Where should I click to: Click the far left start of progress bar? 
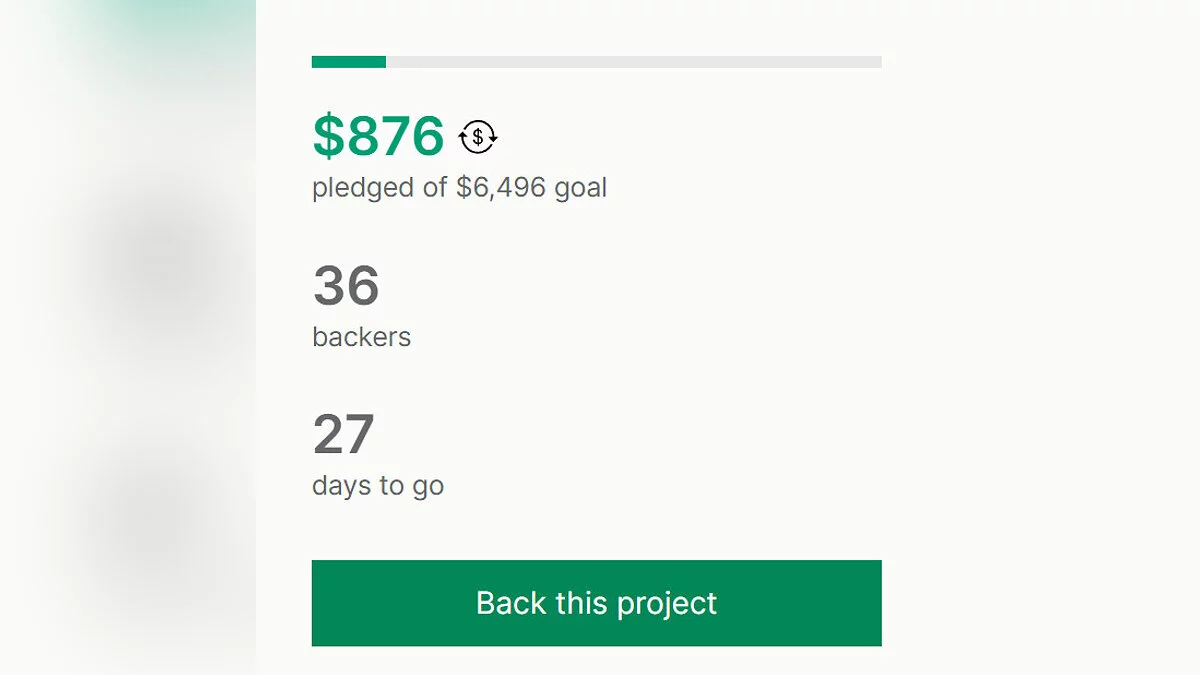[x=316, y=62]
